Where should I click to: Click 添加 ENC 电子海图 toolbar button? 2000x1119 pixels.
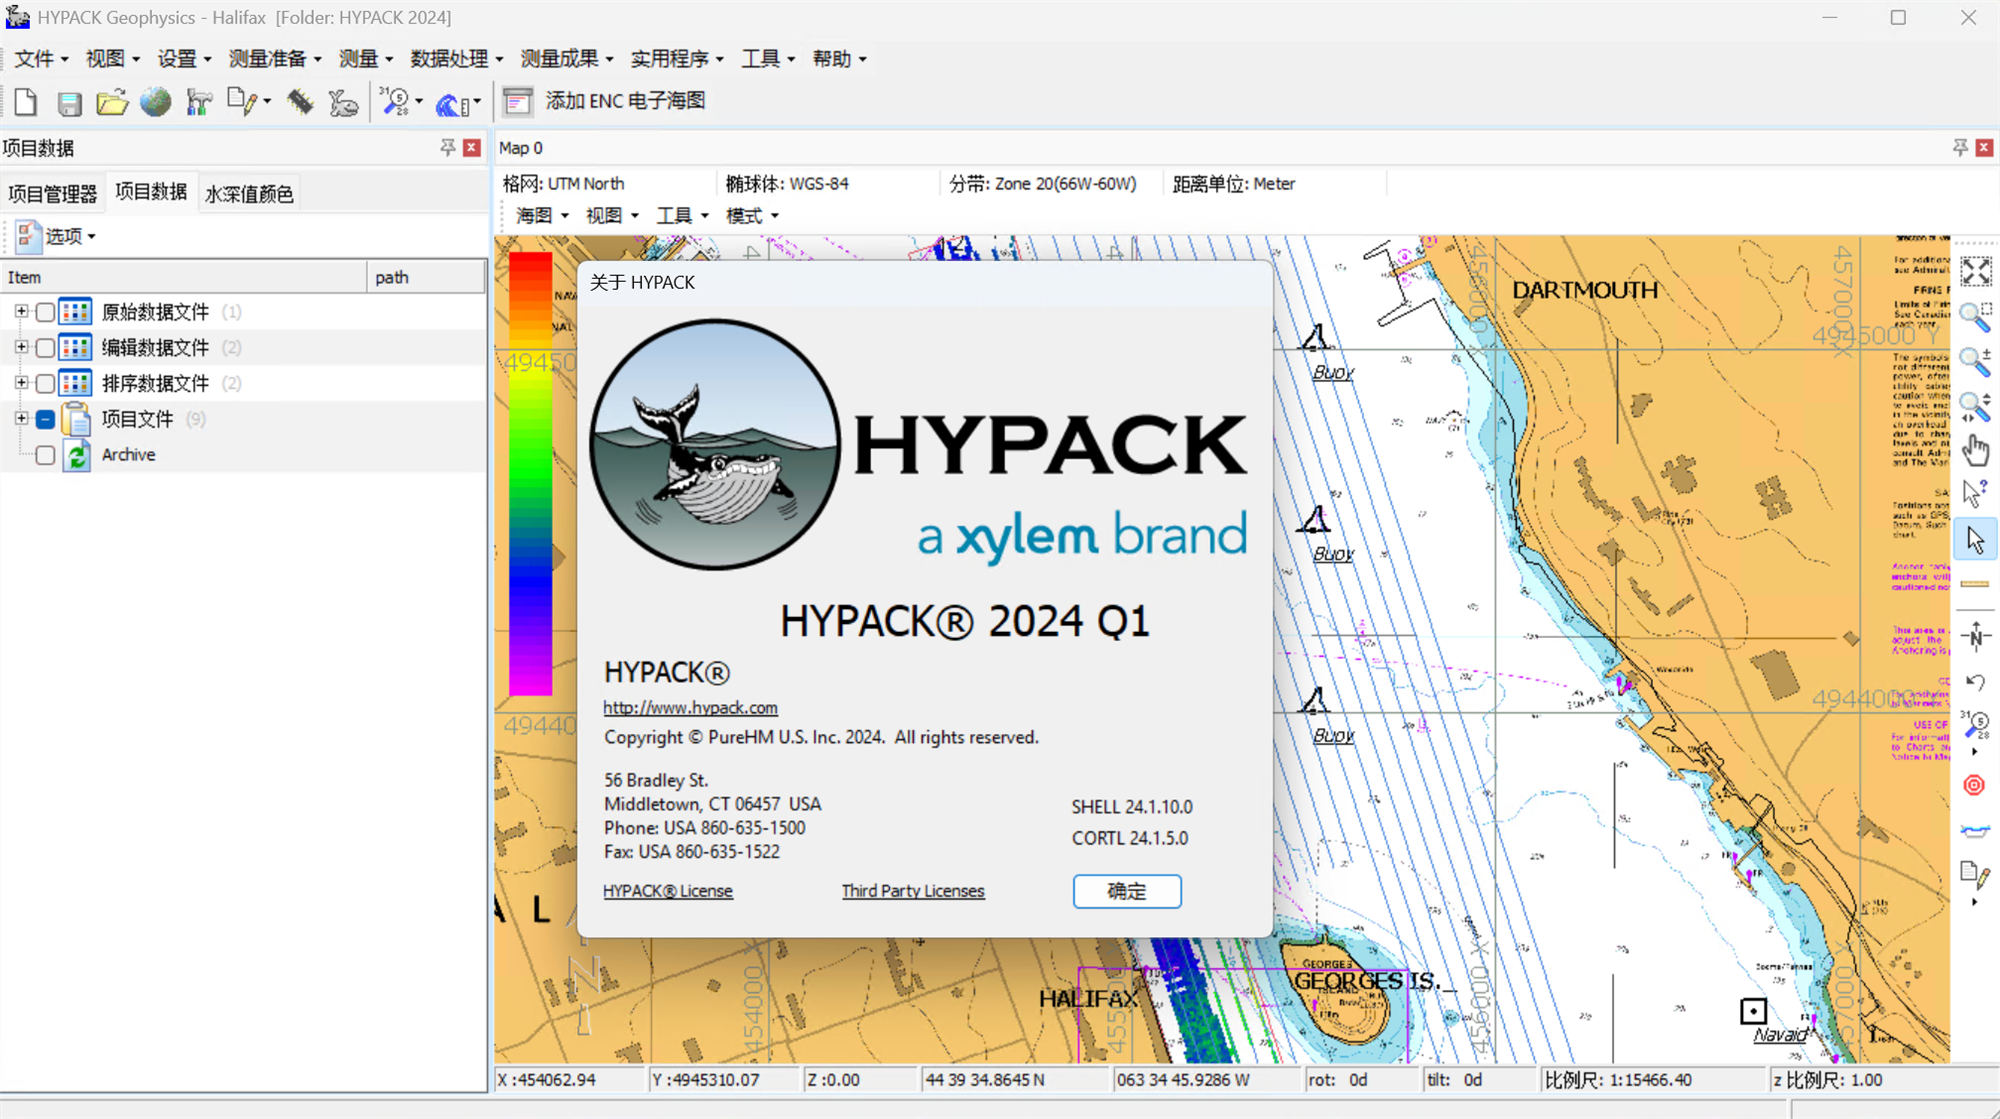[x=625, y=101]
